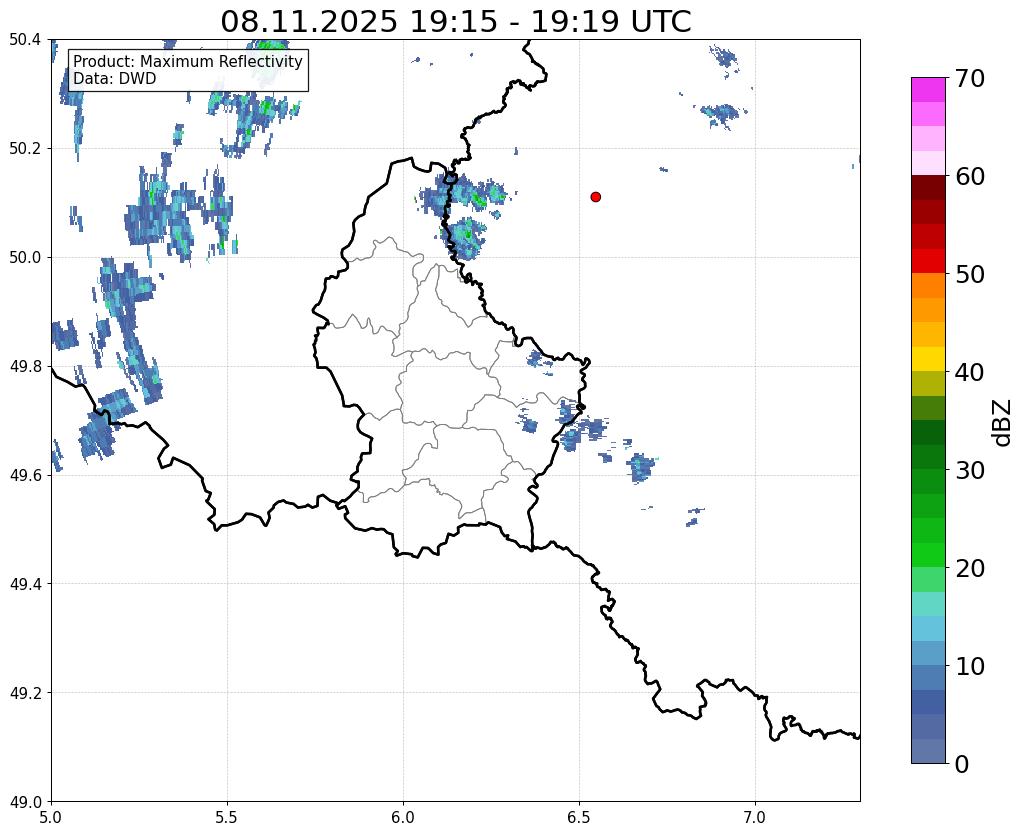Click the bright red band near 50 dBZ on the colorbar

pyautogui.click(x=928, y=261)
